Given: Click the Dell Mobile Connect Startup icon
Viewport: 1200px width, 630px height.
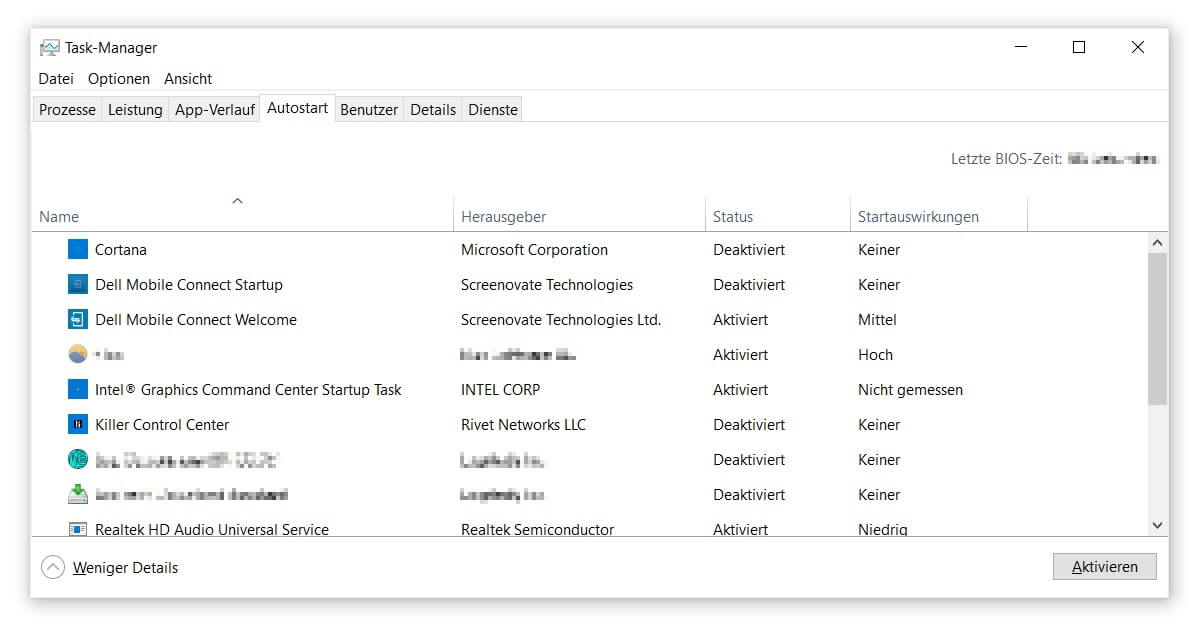Looking at the screenshot, I should click(x=78, y=284).
